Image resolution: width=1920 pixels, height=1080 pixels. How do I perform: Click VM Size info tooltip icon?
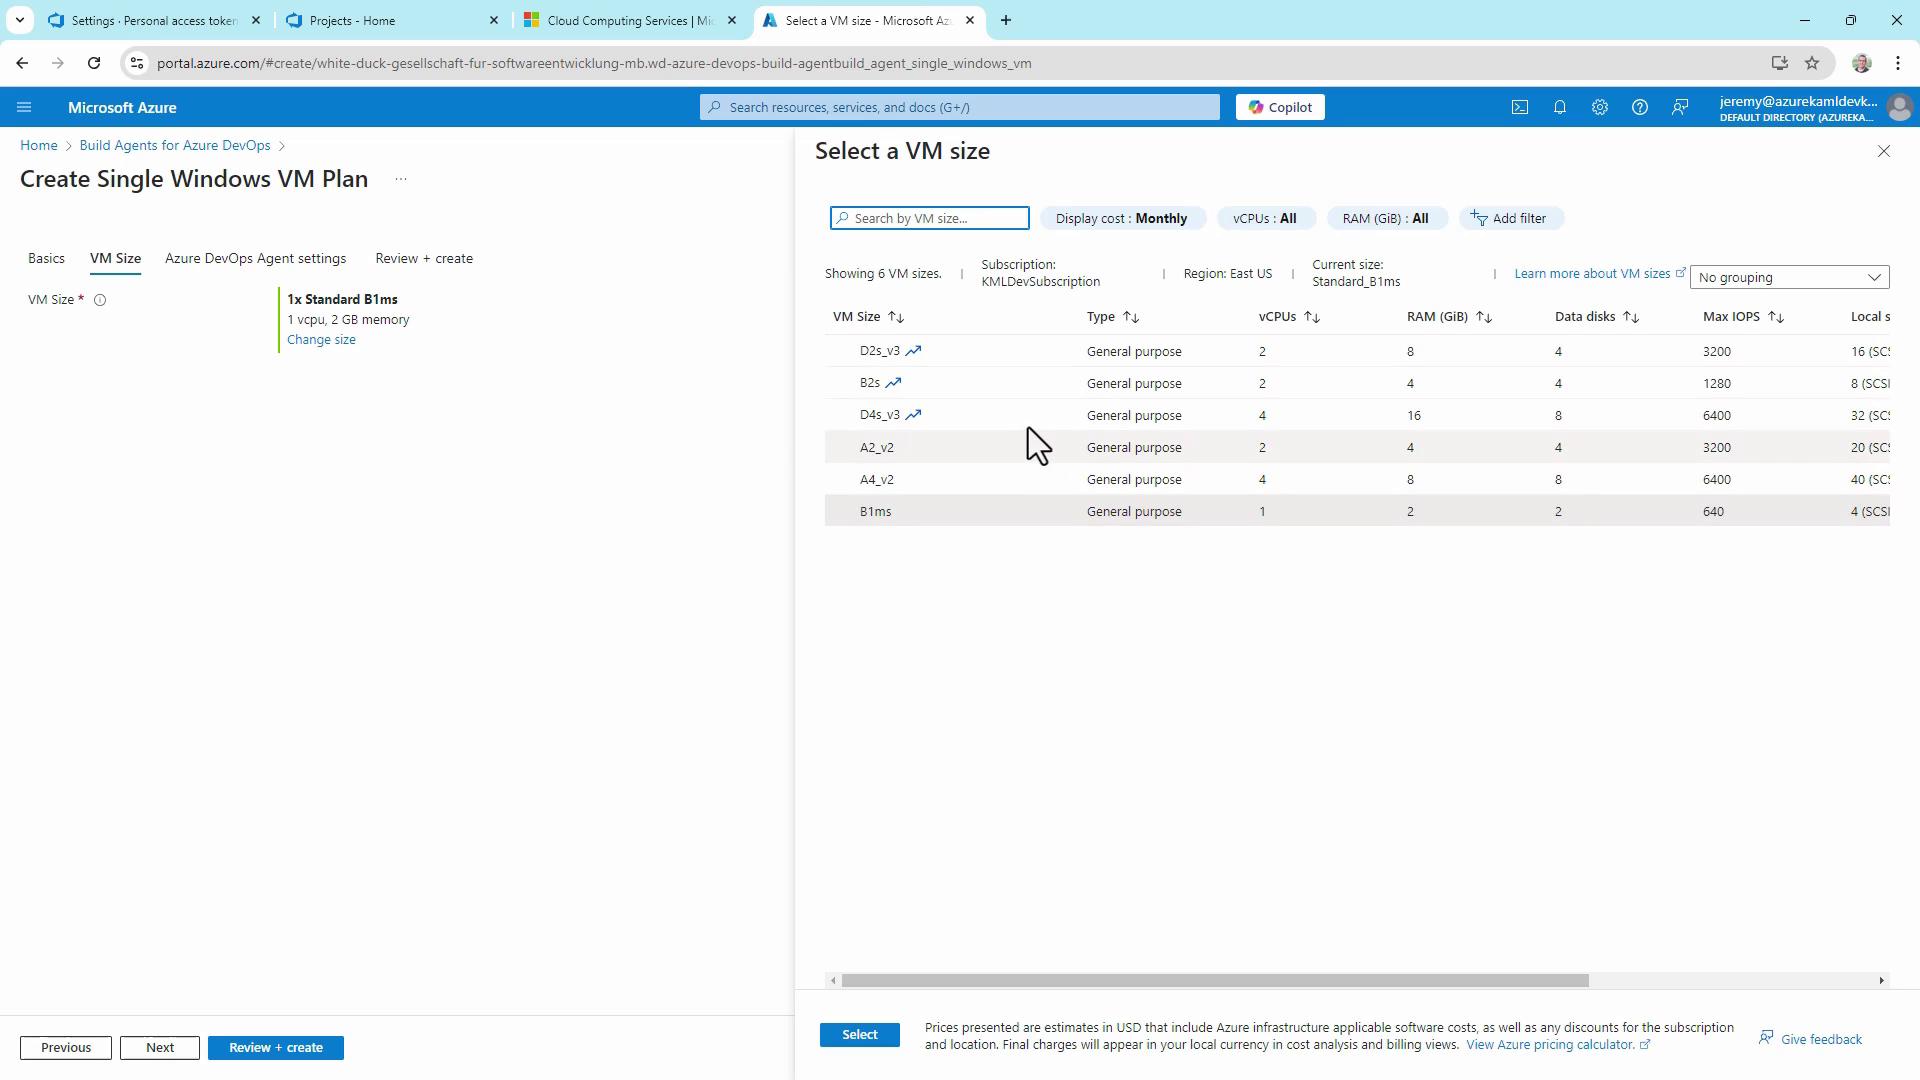100,300
